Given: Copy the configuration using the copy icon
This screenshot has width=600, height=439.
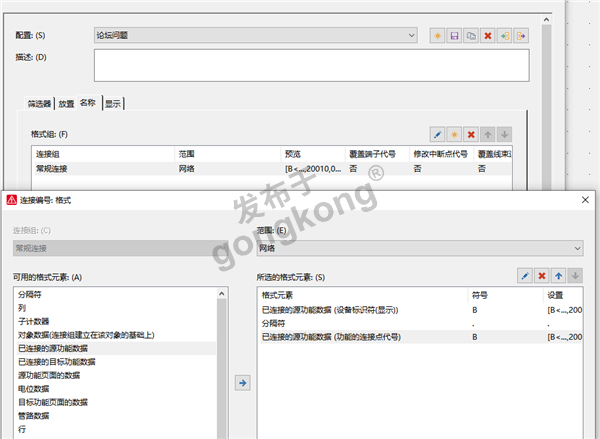Looking at the screenshot, I should pyautogui.click(x=470, y=36).
